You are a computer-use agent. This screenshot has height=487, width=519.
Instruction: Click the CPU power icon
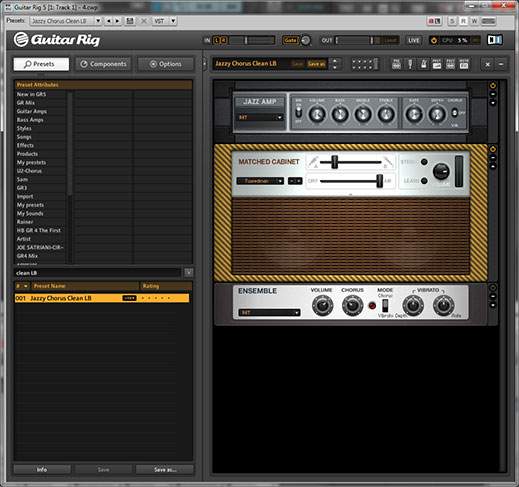(x=434, y=40)
